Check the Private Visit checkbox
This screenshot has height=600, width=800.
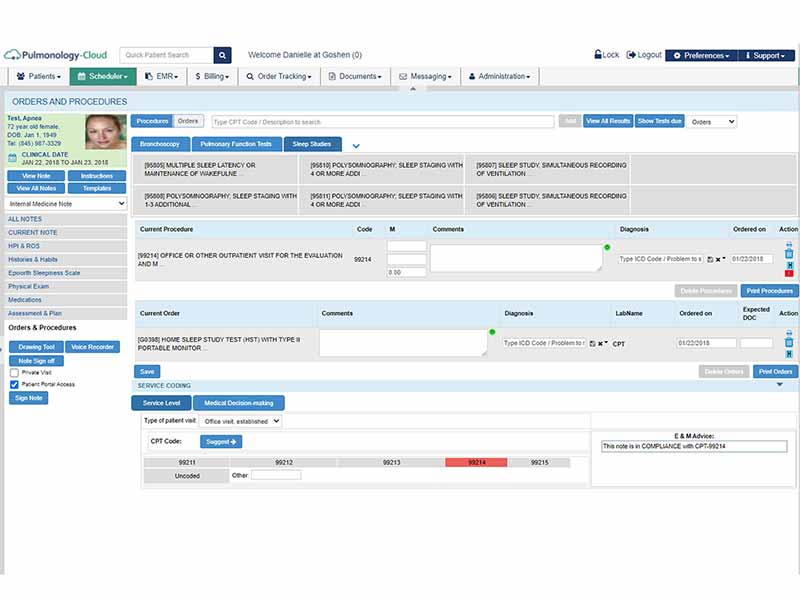coord(14,373)
